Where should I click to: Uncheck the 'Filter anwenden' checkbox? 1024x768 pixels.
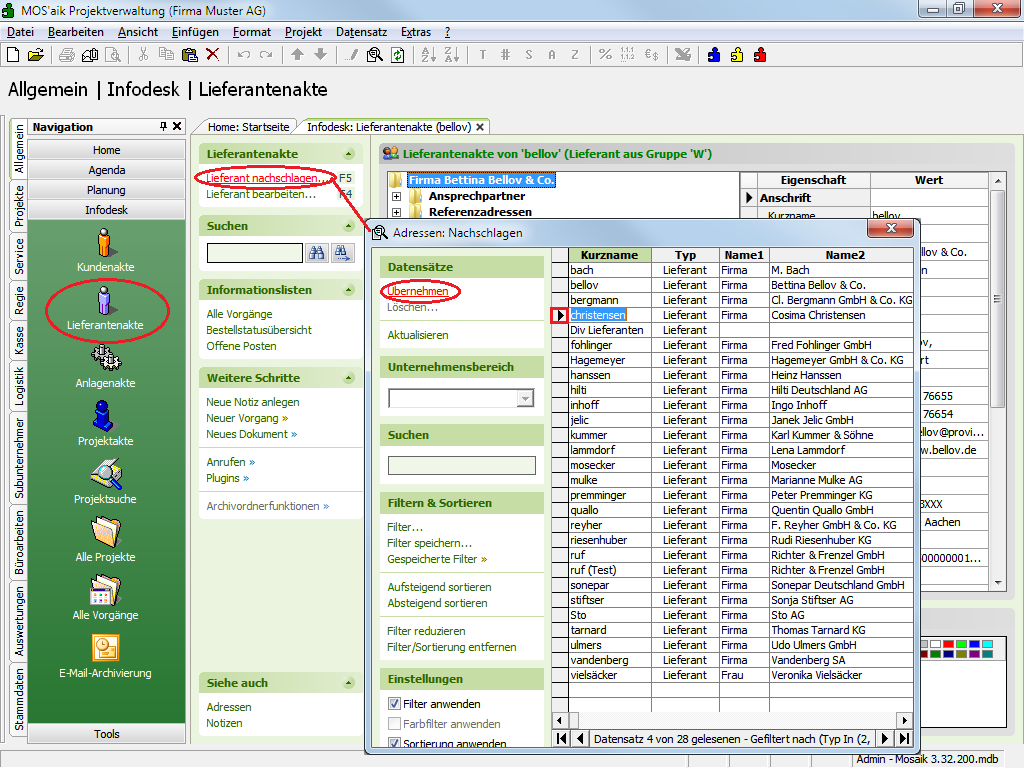click(394, 704)
